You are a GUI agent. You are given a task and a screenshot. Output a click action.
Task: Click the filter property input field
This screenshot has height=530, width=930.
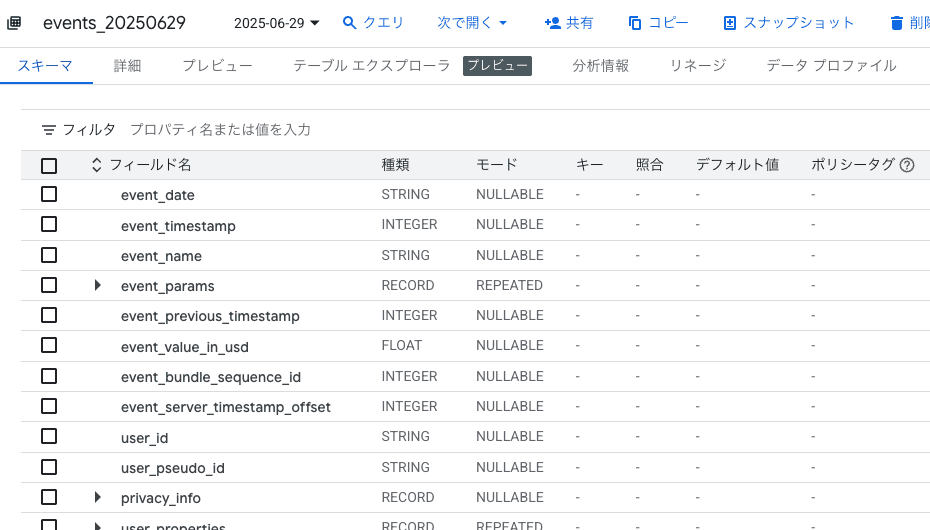click(x=400, y=130)
